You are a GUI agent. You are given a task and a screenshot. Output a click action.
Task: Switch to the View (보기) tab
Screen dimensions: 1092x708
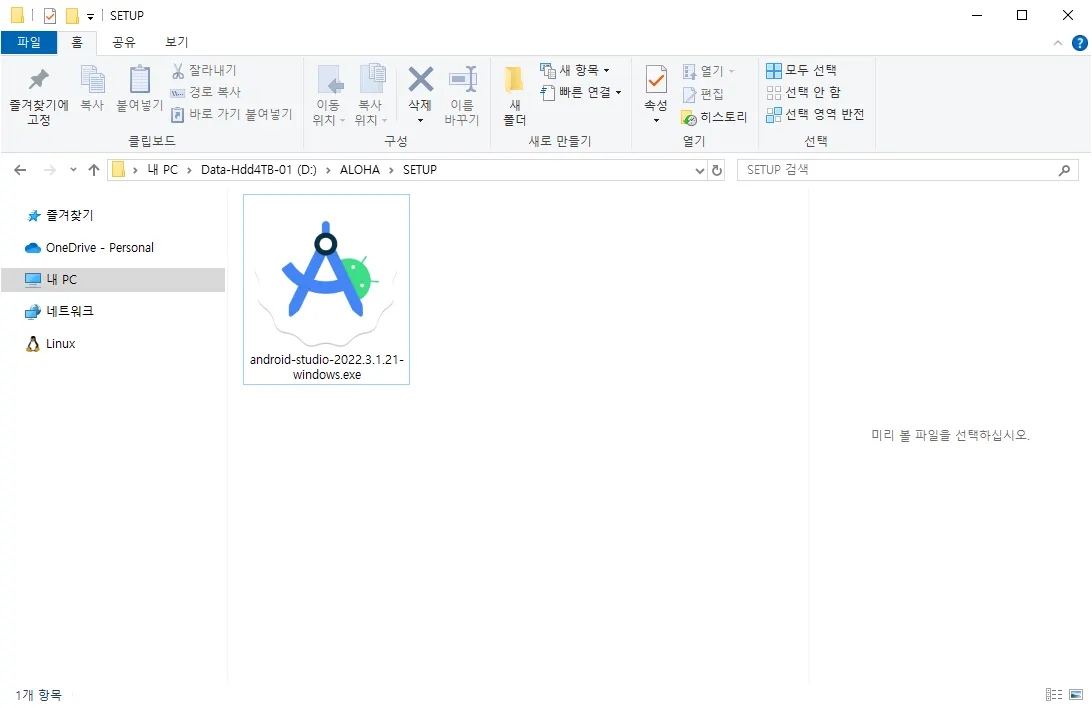176,42
